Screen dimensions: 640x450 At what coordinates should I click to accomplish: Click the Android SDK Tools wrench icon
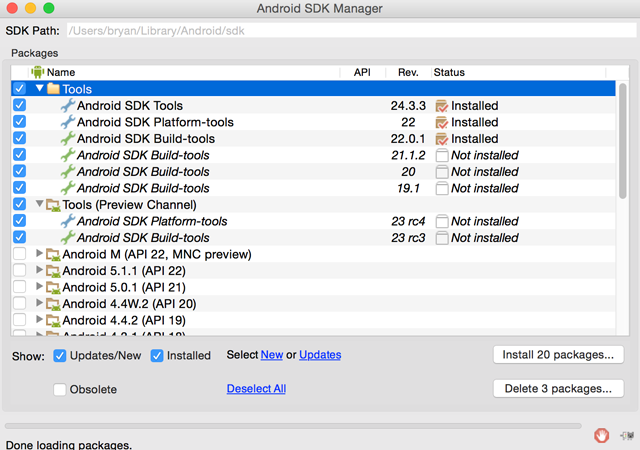coord(68,106)
